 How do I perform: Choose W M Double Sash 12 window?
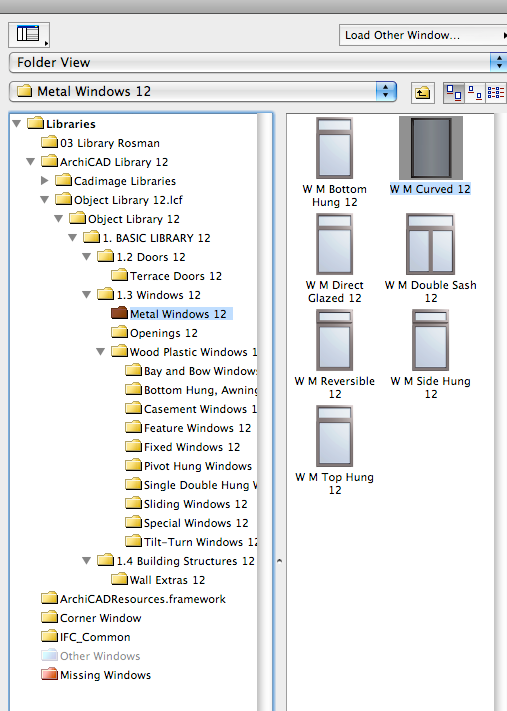430,258
